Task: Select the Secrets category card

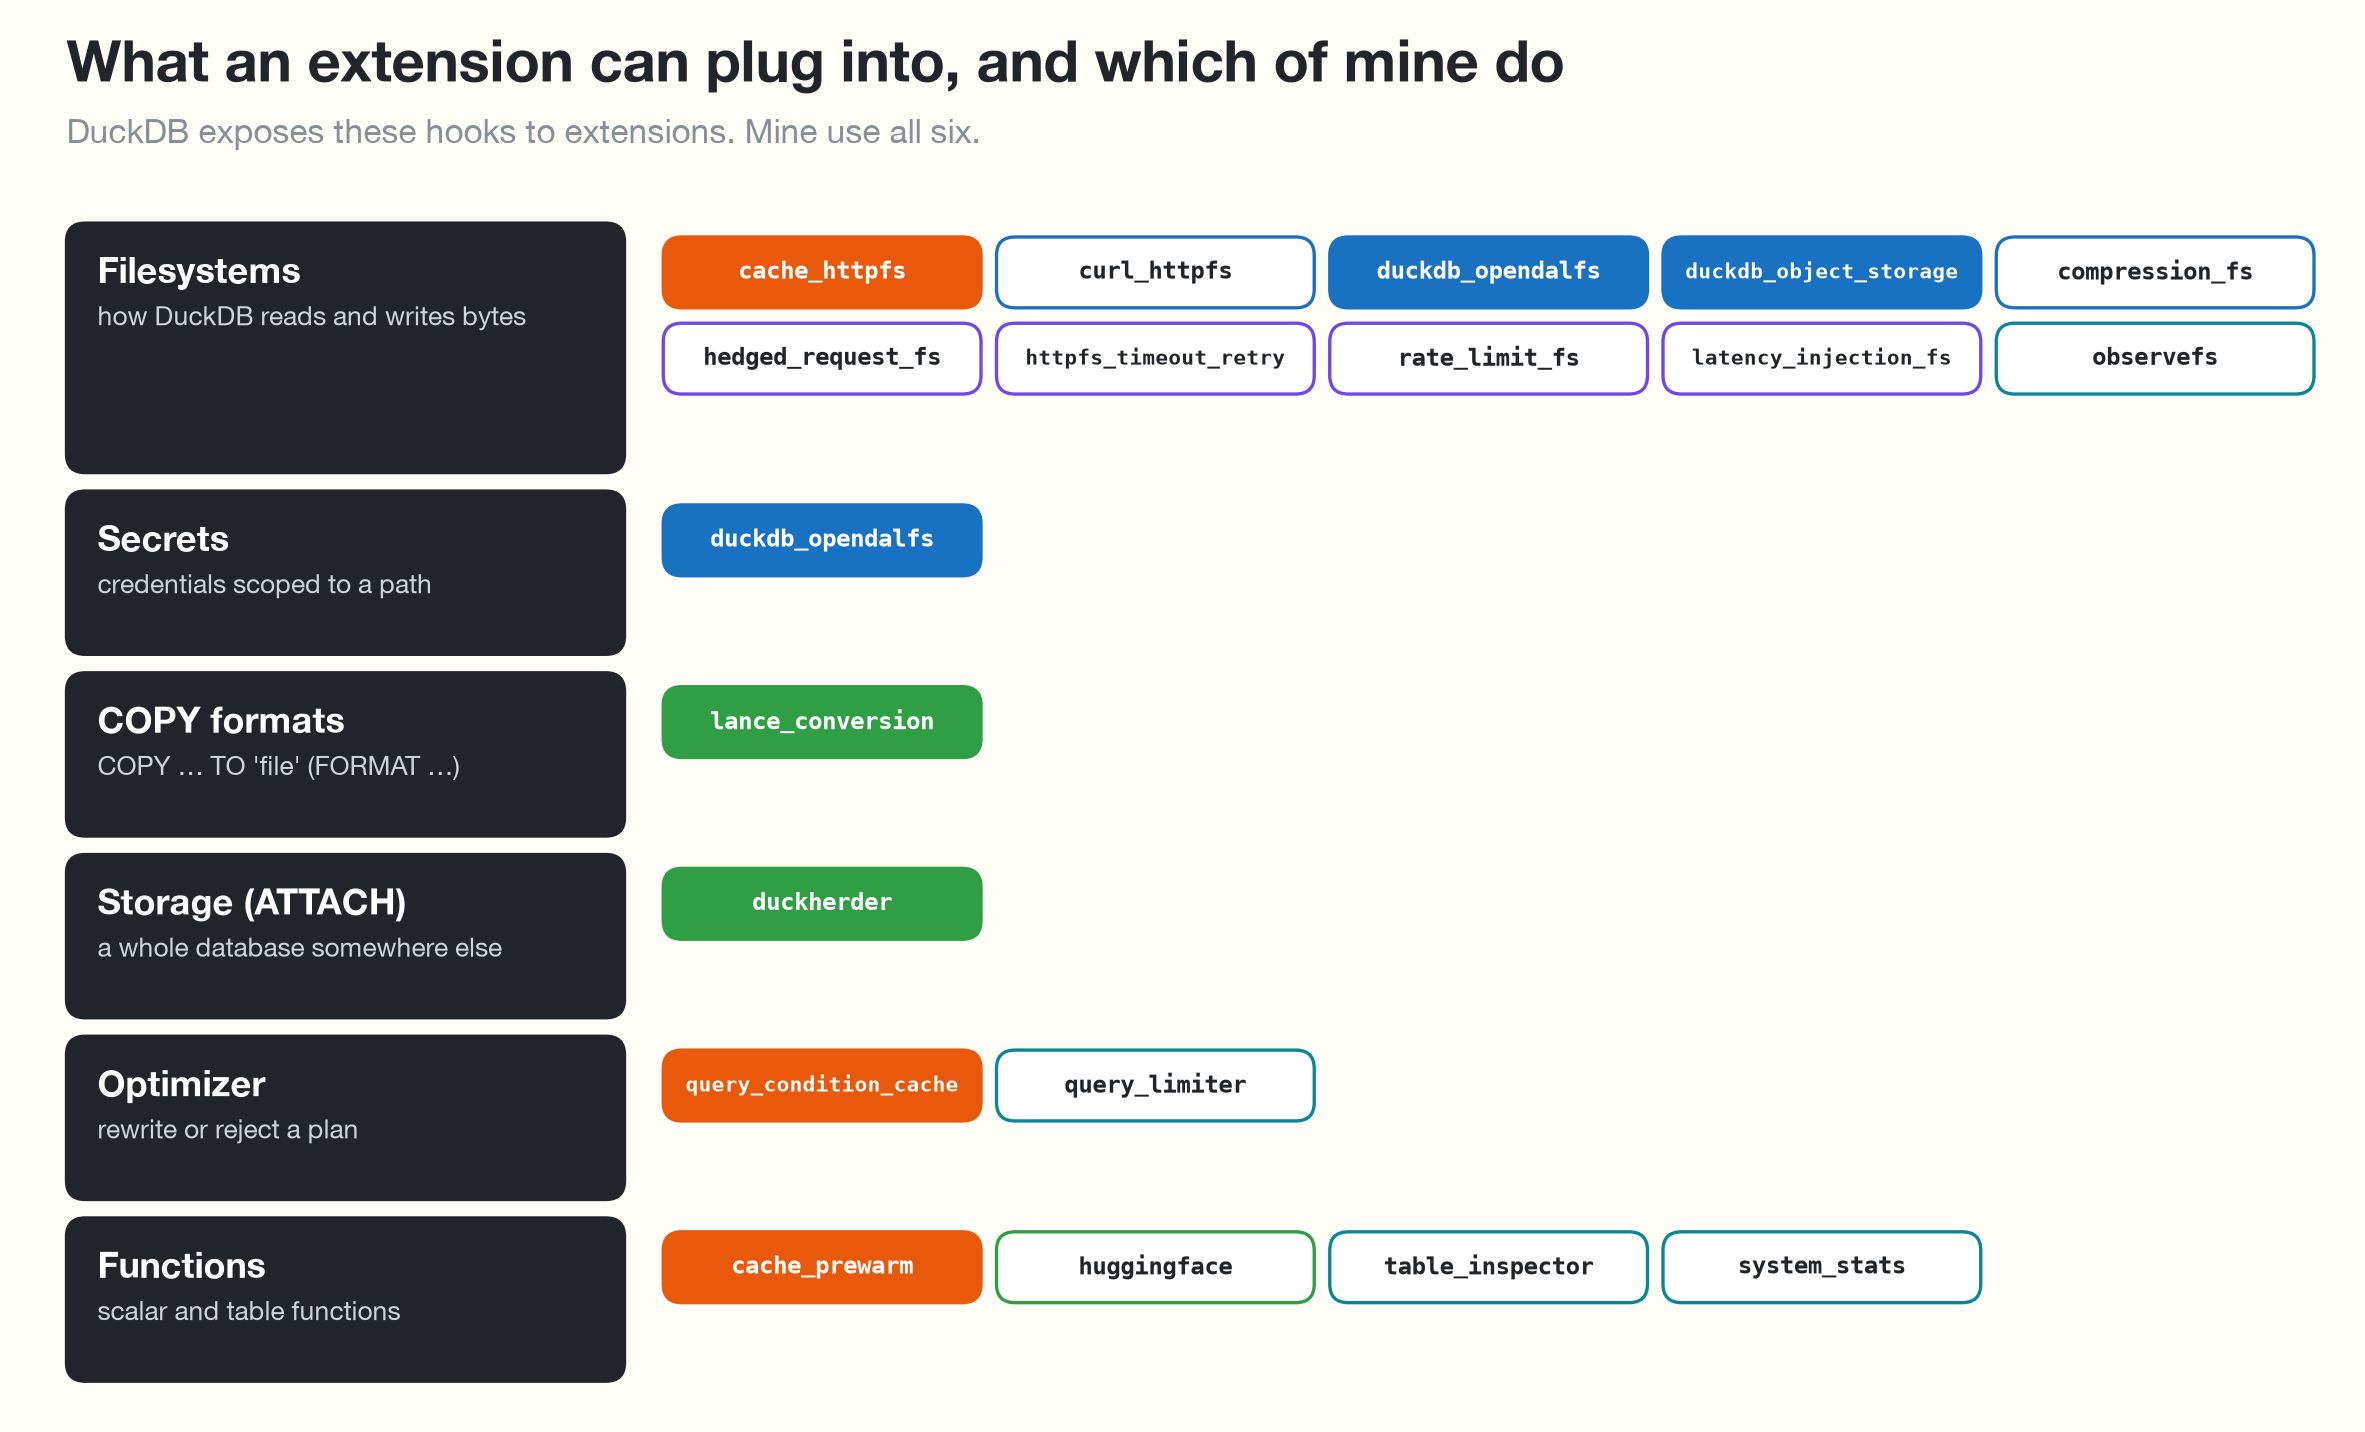Action: pos(345,573)
